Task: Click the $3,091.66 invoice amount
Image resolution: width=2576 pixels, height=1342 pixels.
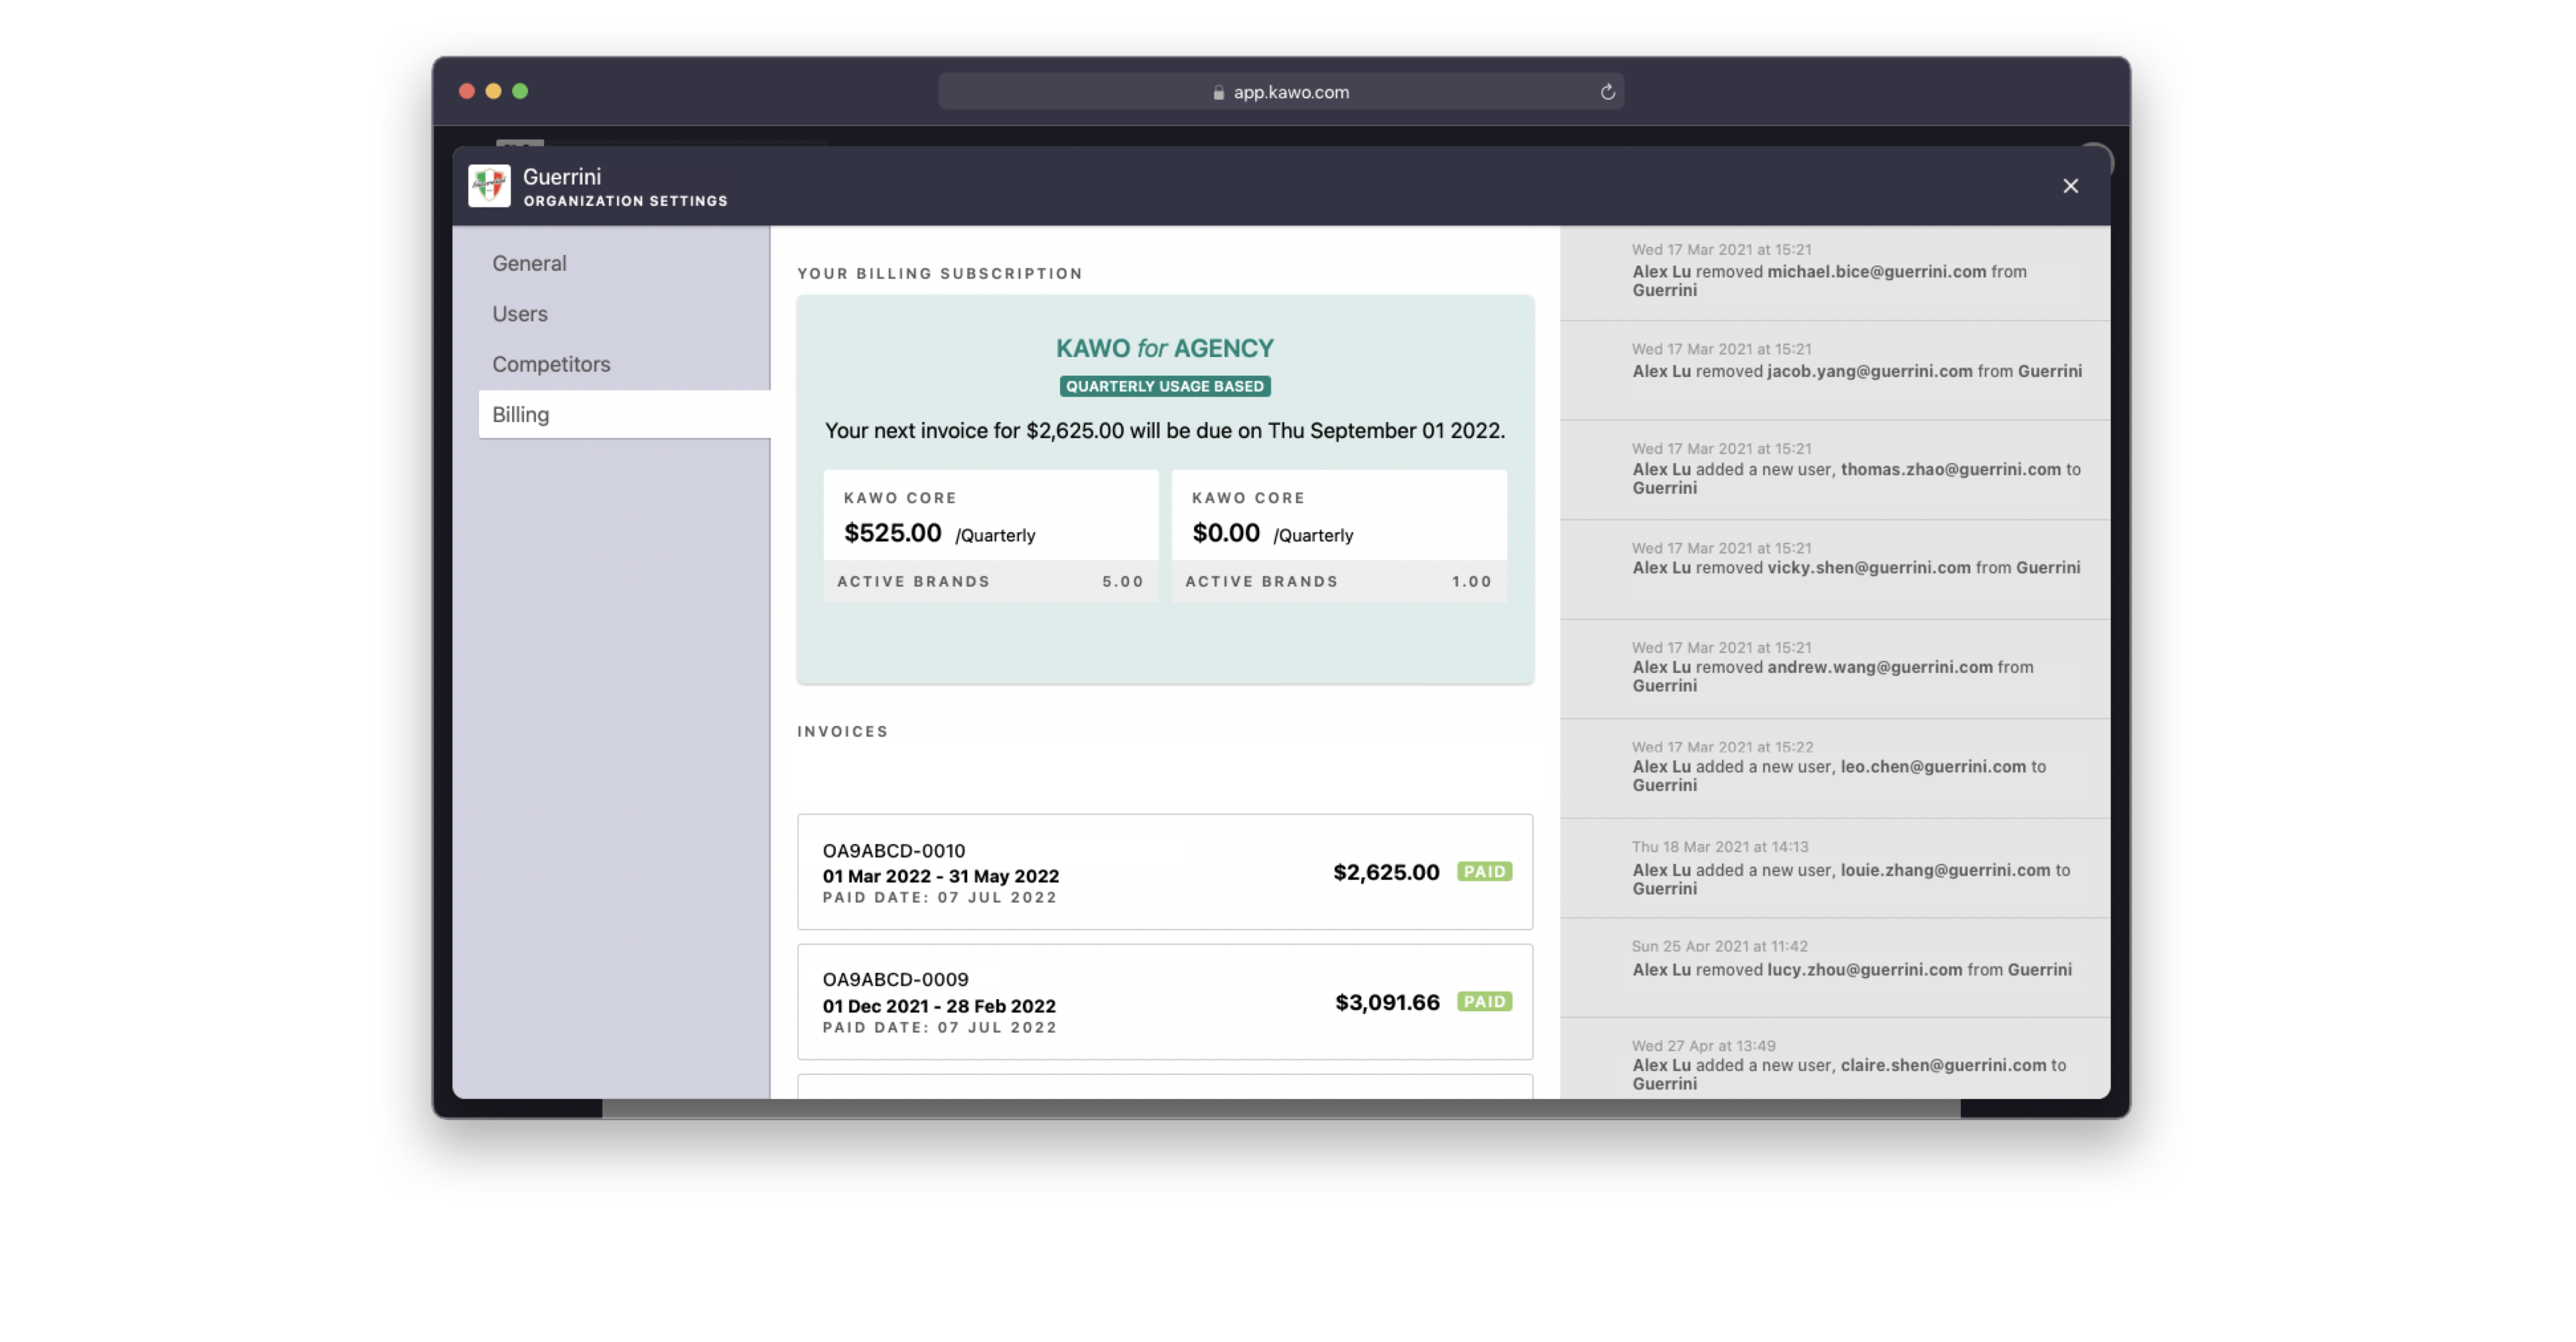Action: [x=1387, y=1002]
